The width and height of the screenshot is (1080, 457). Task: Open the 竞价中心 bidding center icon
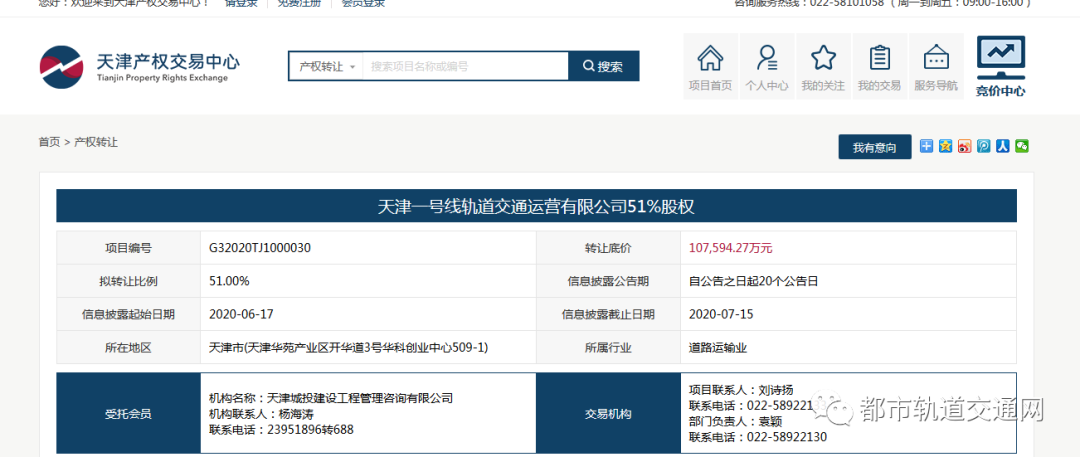coord(1000,67)
